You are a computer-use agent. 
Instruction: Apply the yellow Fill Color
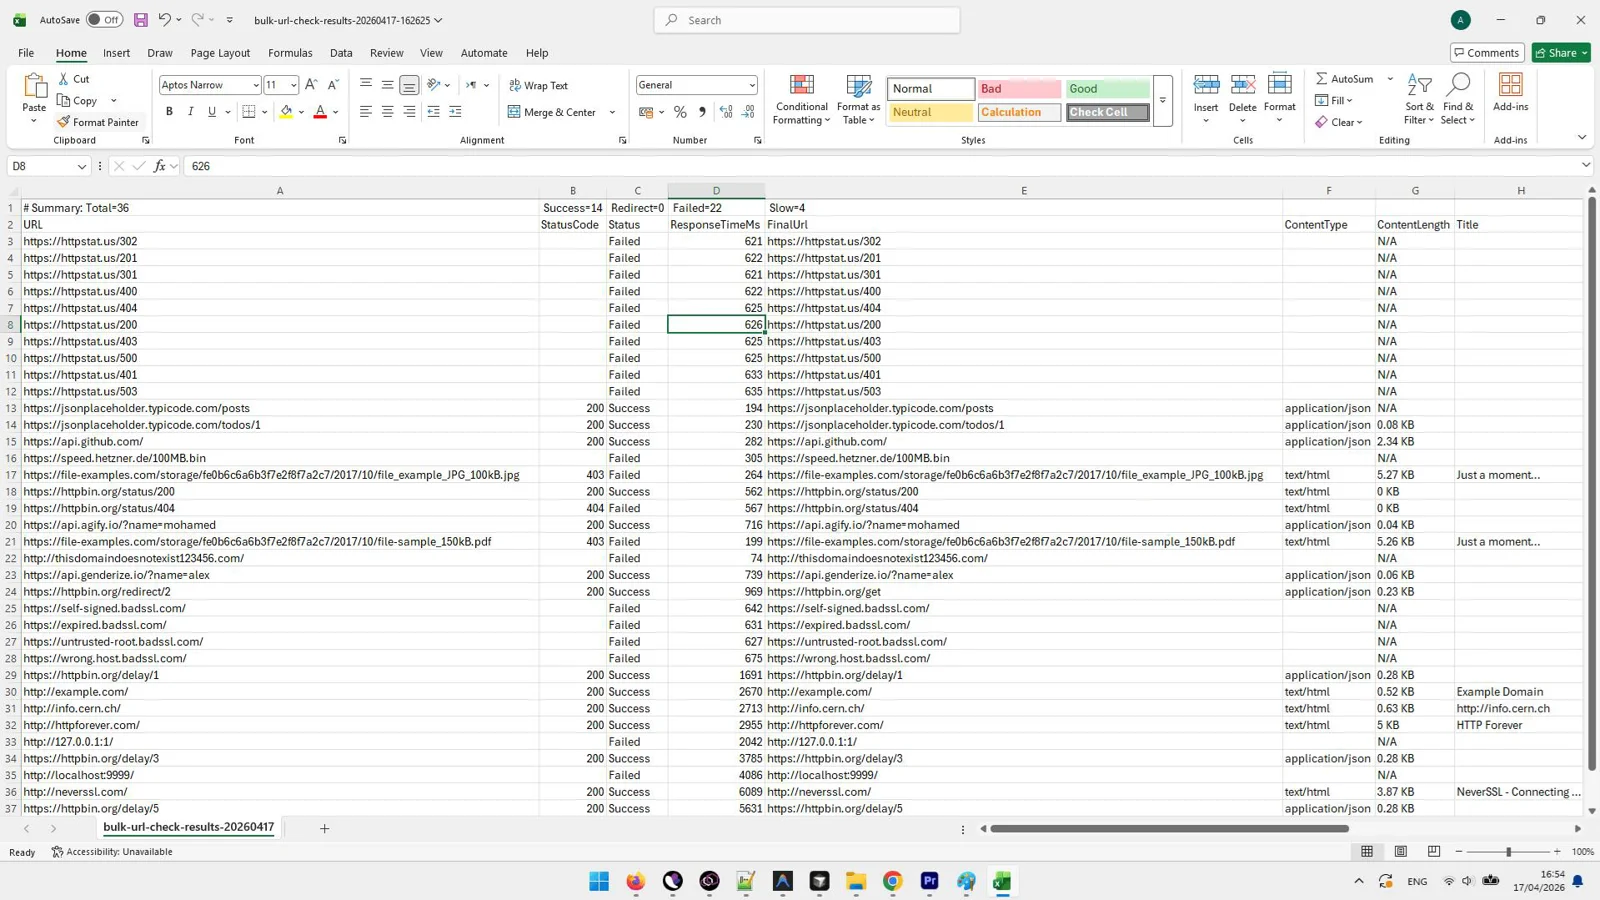click(286, 112)
